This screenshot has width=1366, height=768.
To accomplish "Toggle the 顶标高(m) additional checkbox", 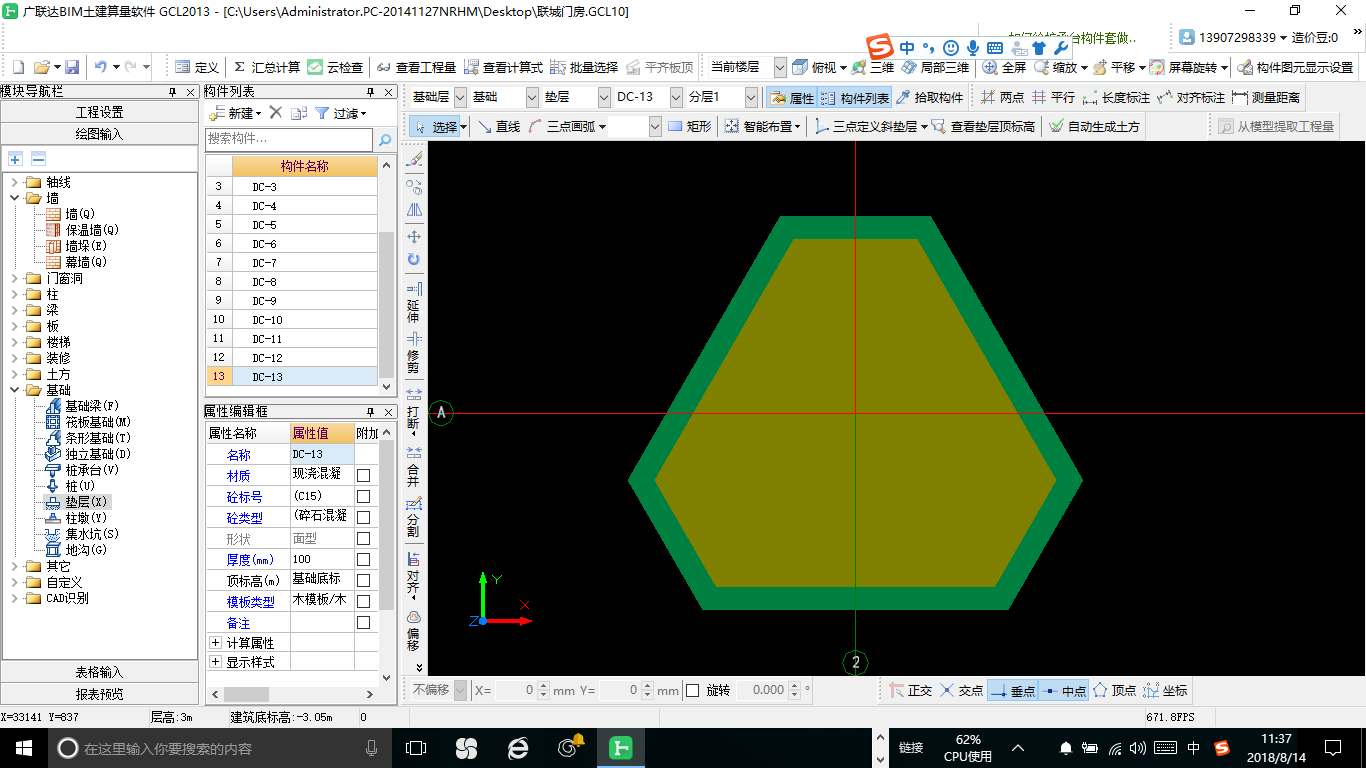I will [364, 581].
